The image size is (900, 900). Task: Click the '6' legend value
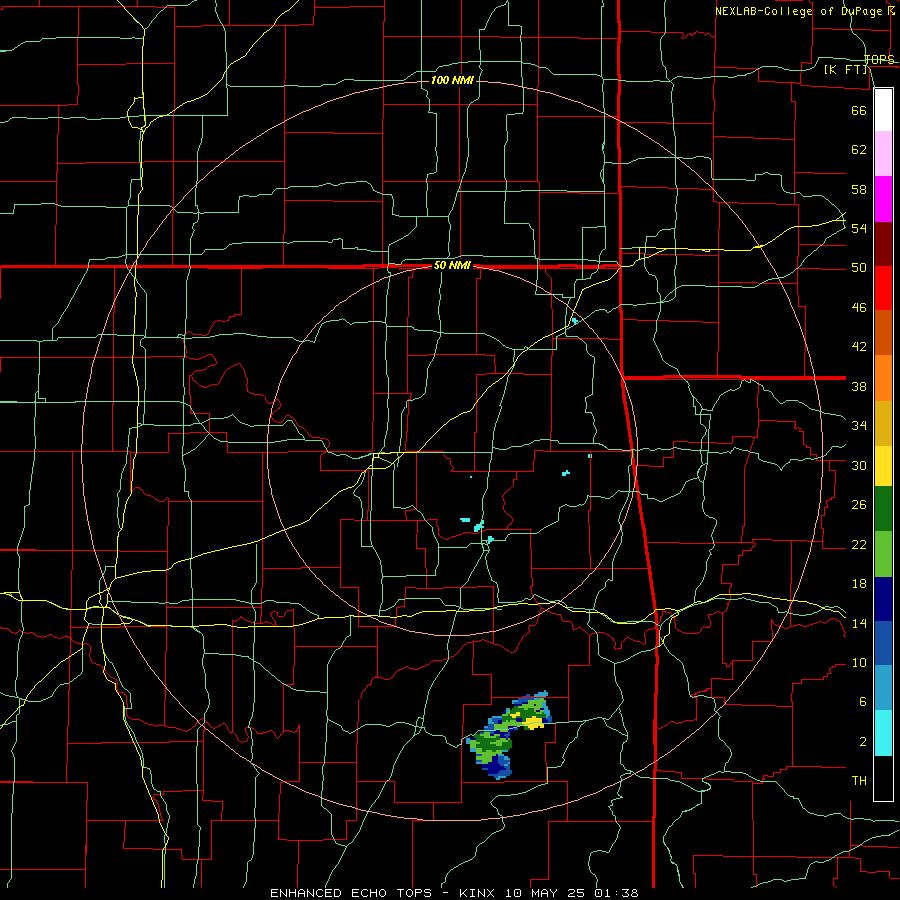(862, 701)
